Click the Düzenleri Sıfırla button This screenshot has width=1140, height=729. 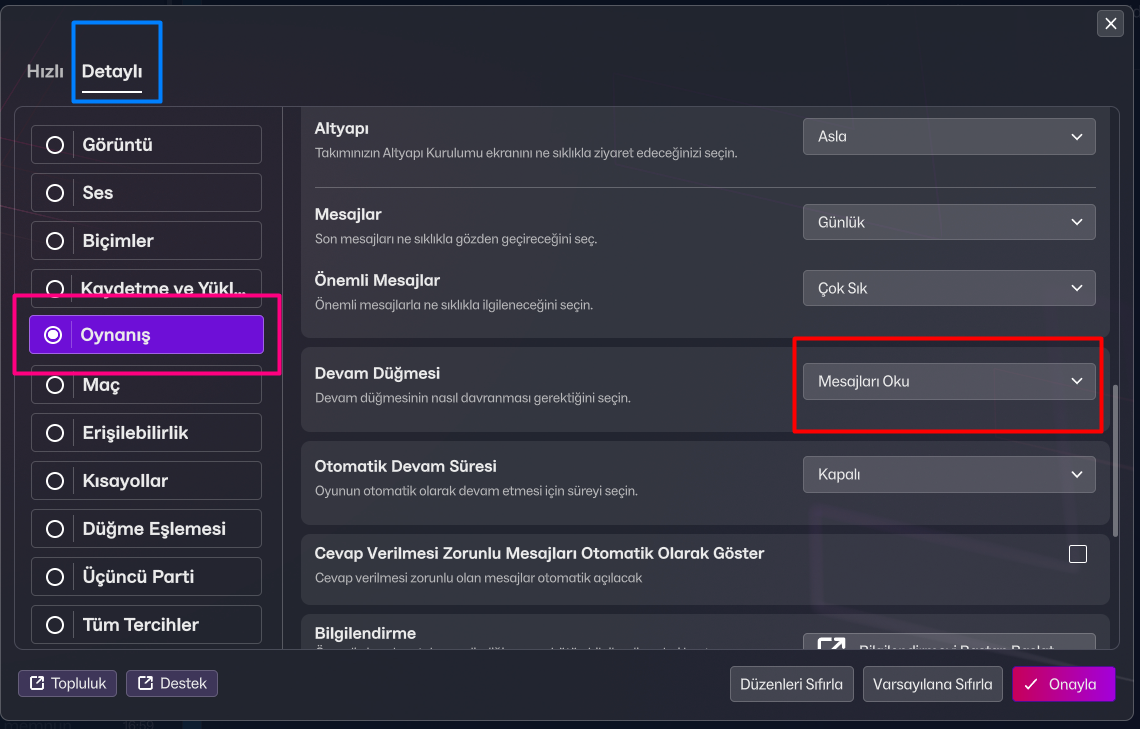792,684
